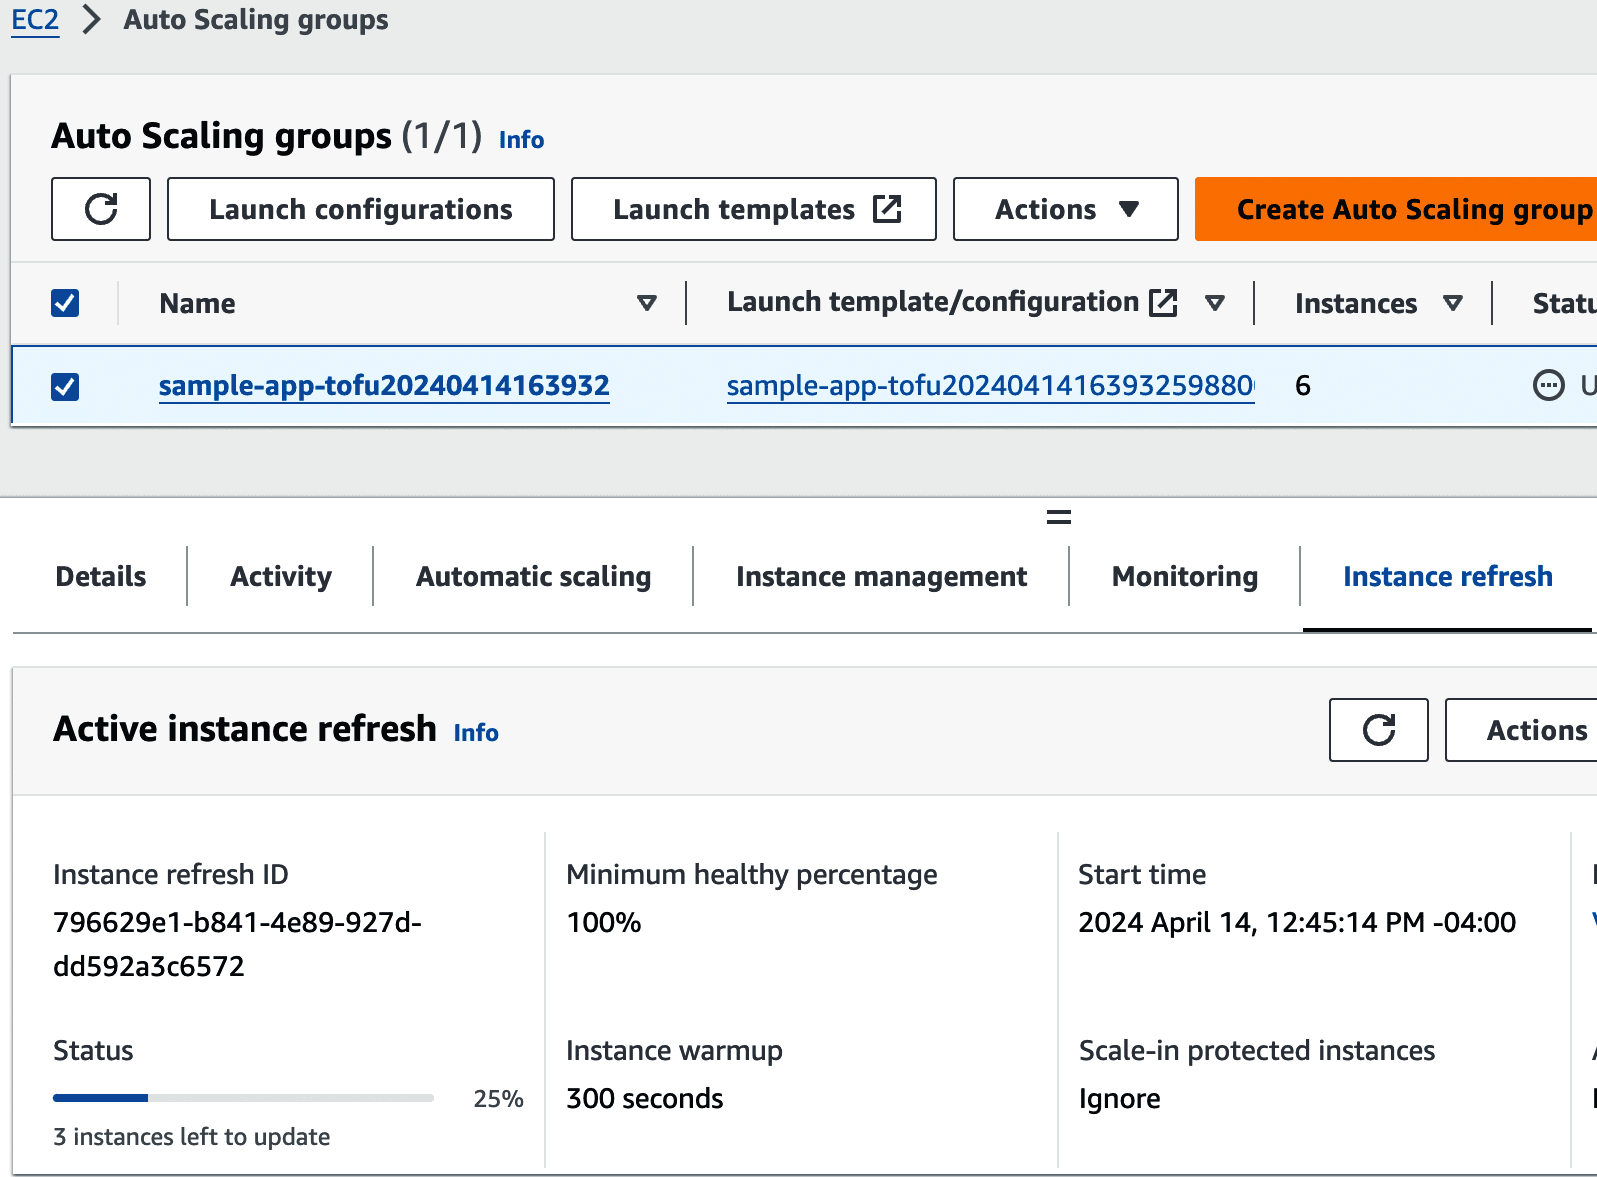
Task: Go to the Instance management tab
Action: coord(881,576)
